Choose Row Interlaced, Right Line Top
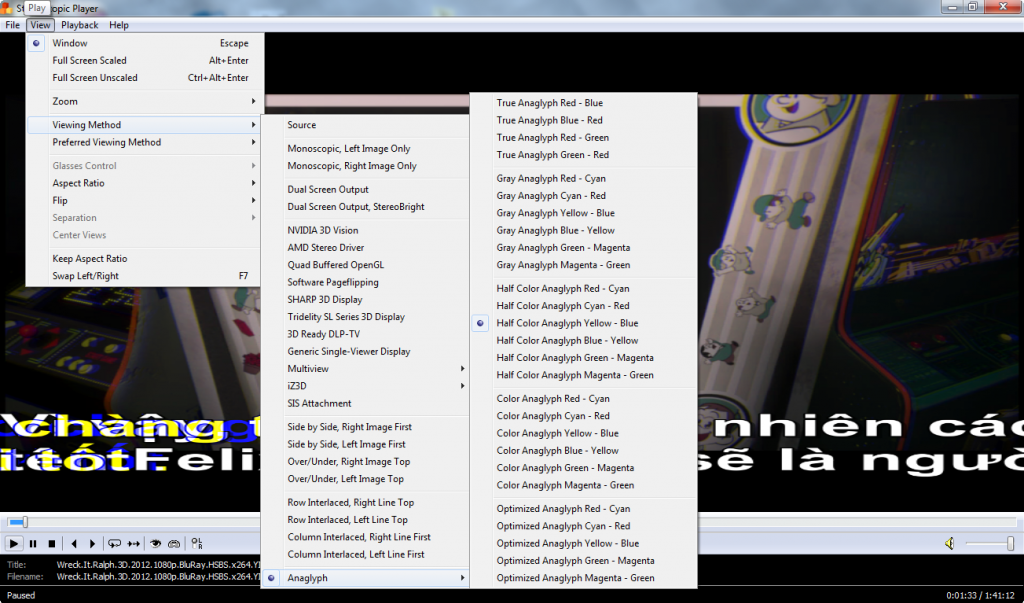The image size is (1024, 603). point(365,502)
